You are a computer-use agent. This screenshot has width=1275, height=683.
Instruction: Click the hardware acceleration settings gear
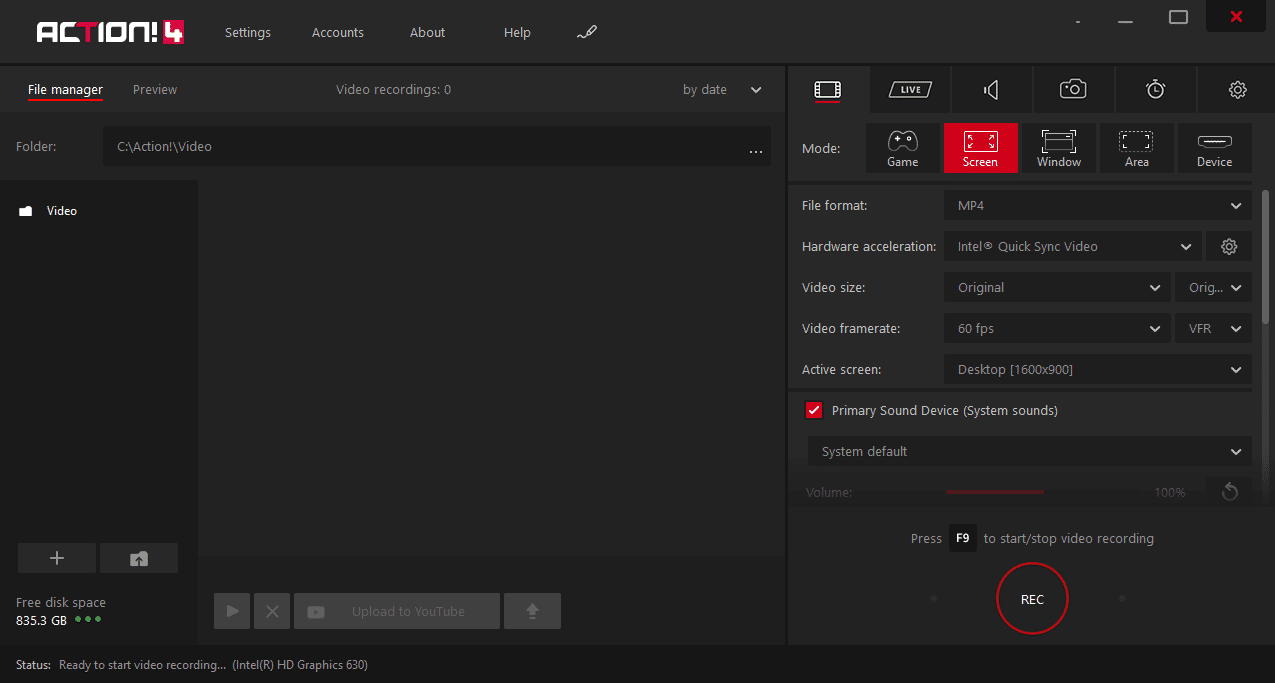click(1229, 247)
